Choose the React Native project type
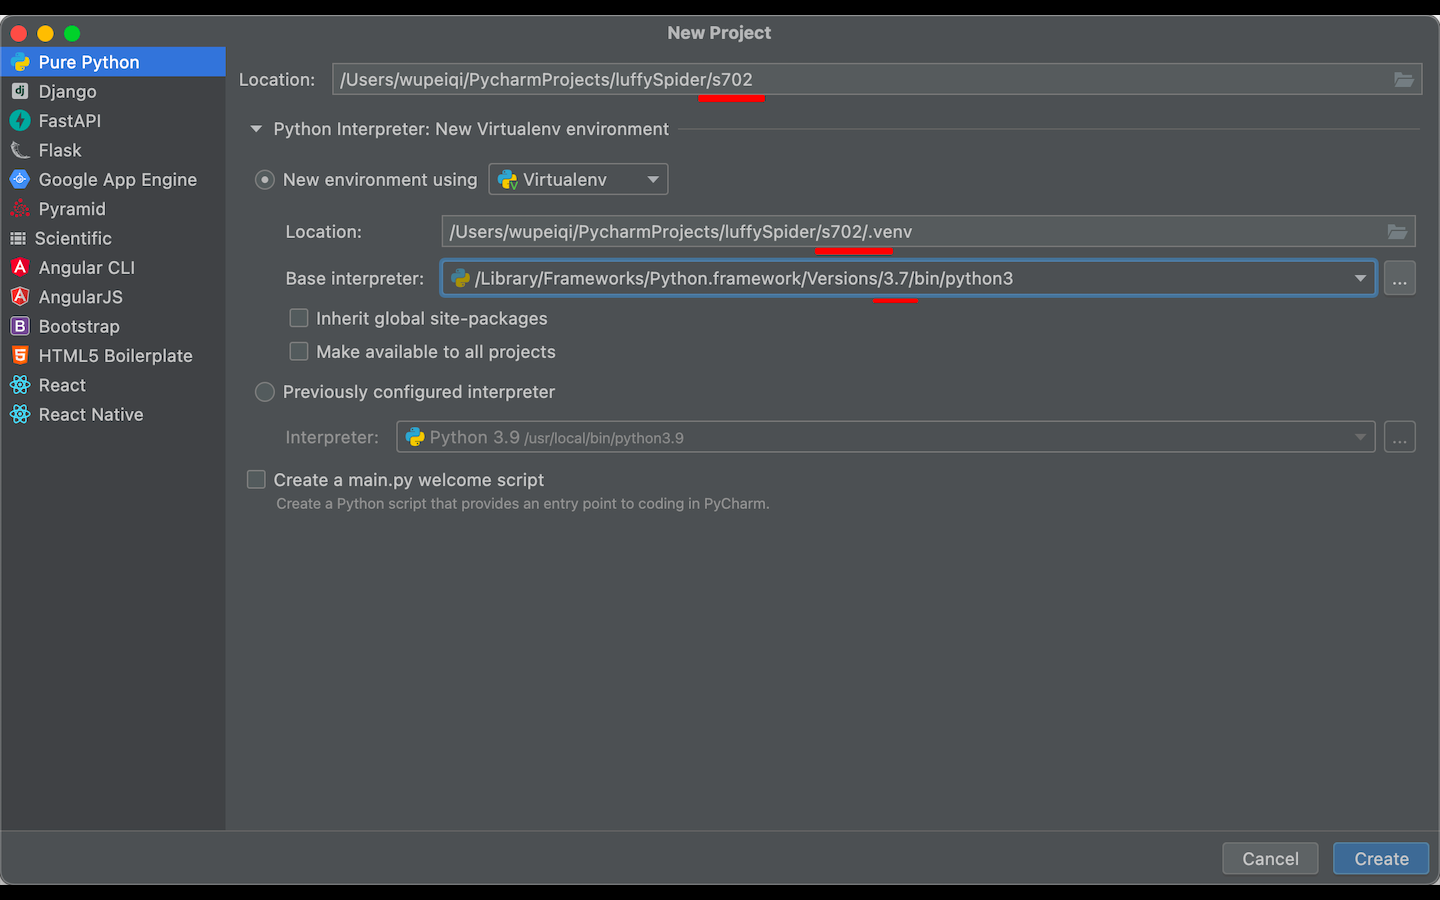 [x=113, y=414]
